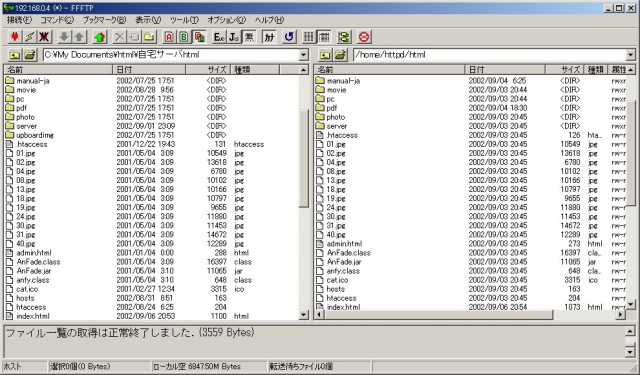640x375 pixels.
Task: Enable EUC kanji code conversion button
Action: point(219,37)
